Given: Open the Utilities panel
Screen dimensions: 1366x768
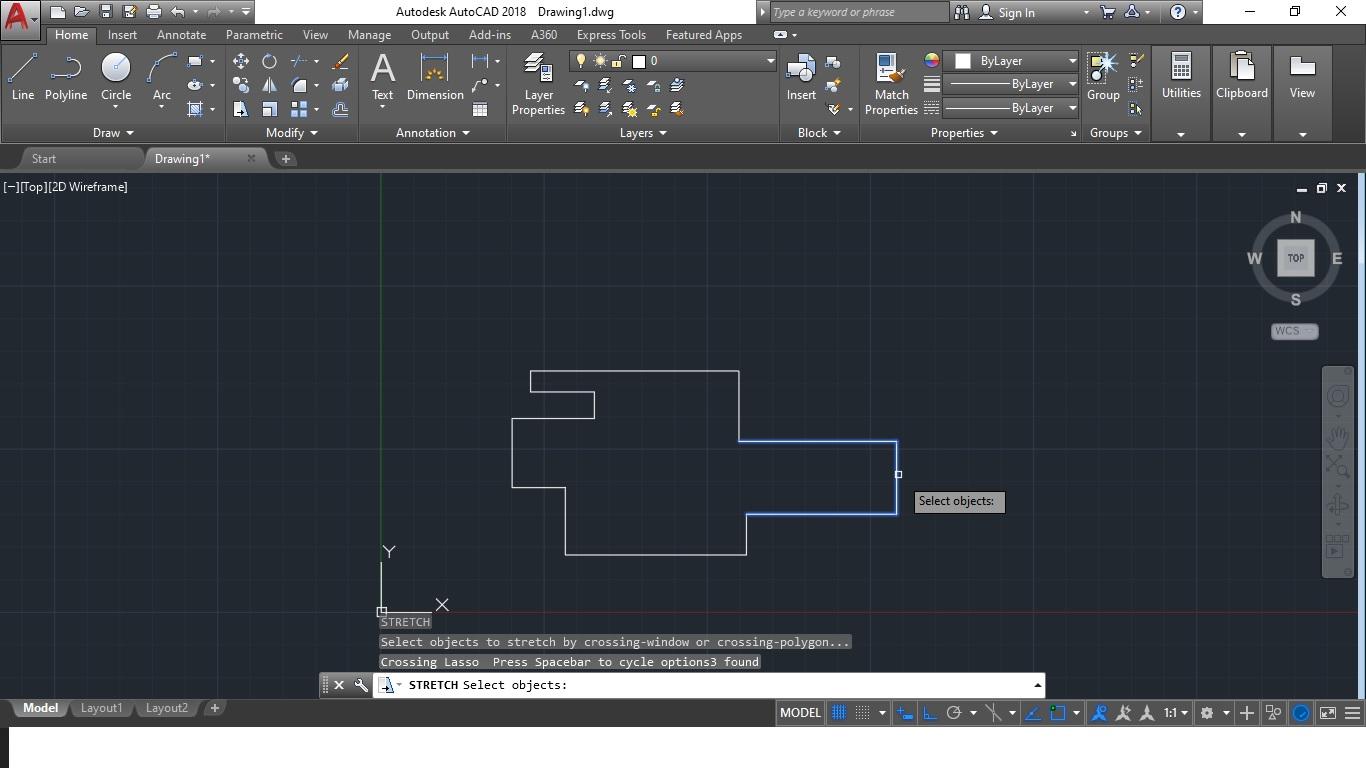Looking at the screenshot, I should point(1181,95).
